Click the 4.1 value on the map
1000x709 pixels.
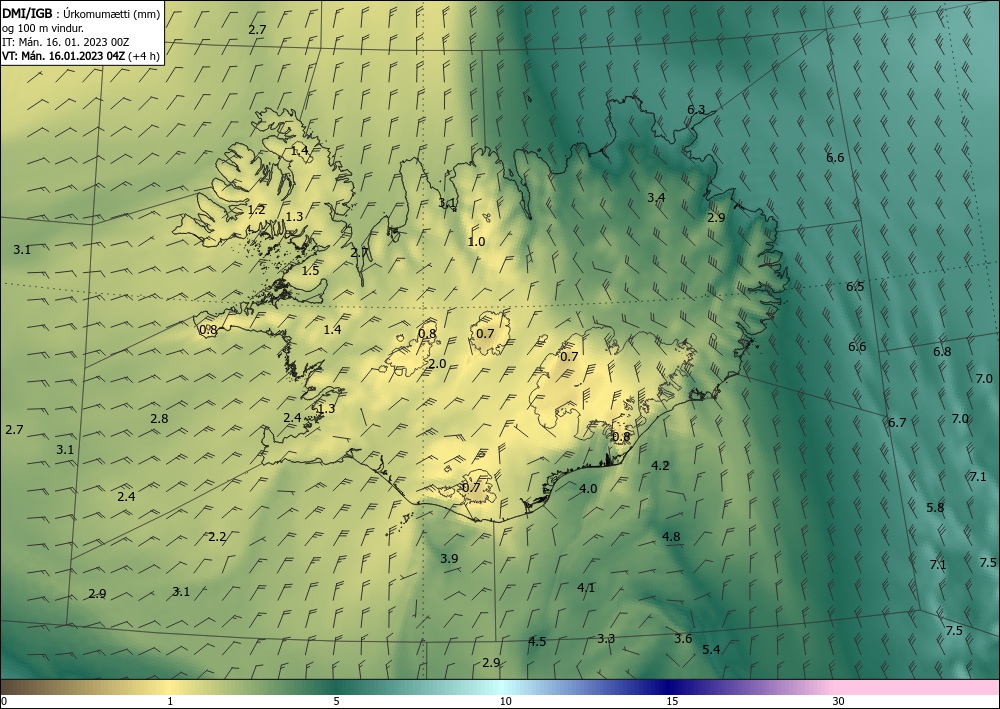coord(586,588)
